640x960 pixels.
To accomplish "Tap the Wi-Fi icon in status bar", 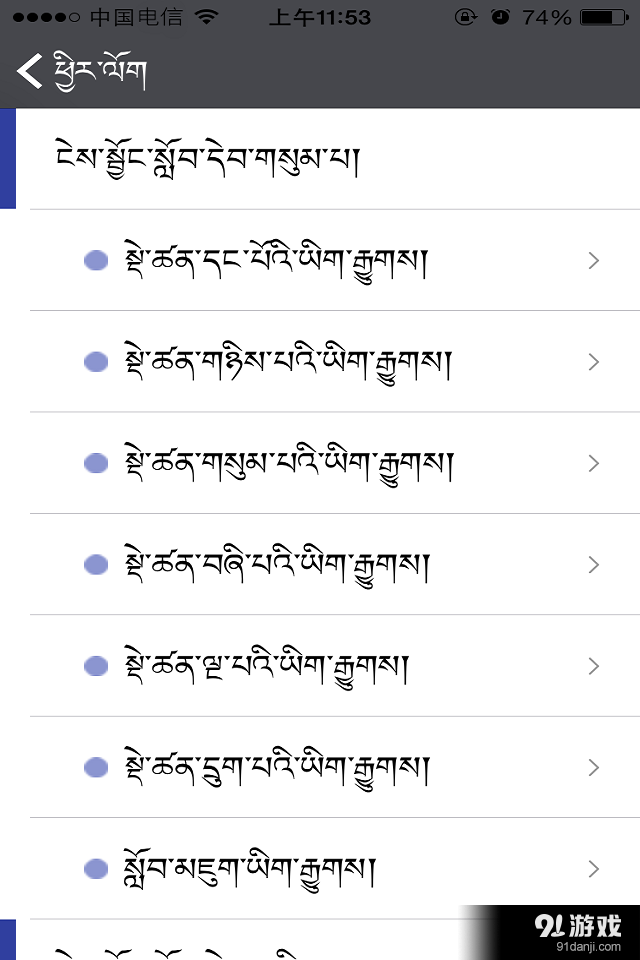I will tap(207, 17).
